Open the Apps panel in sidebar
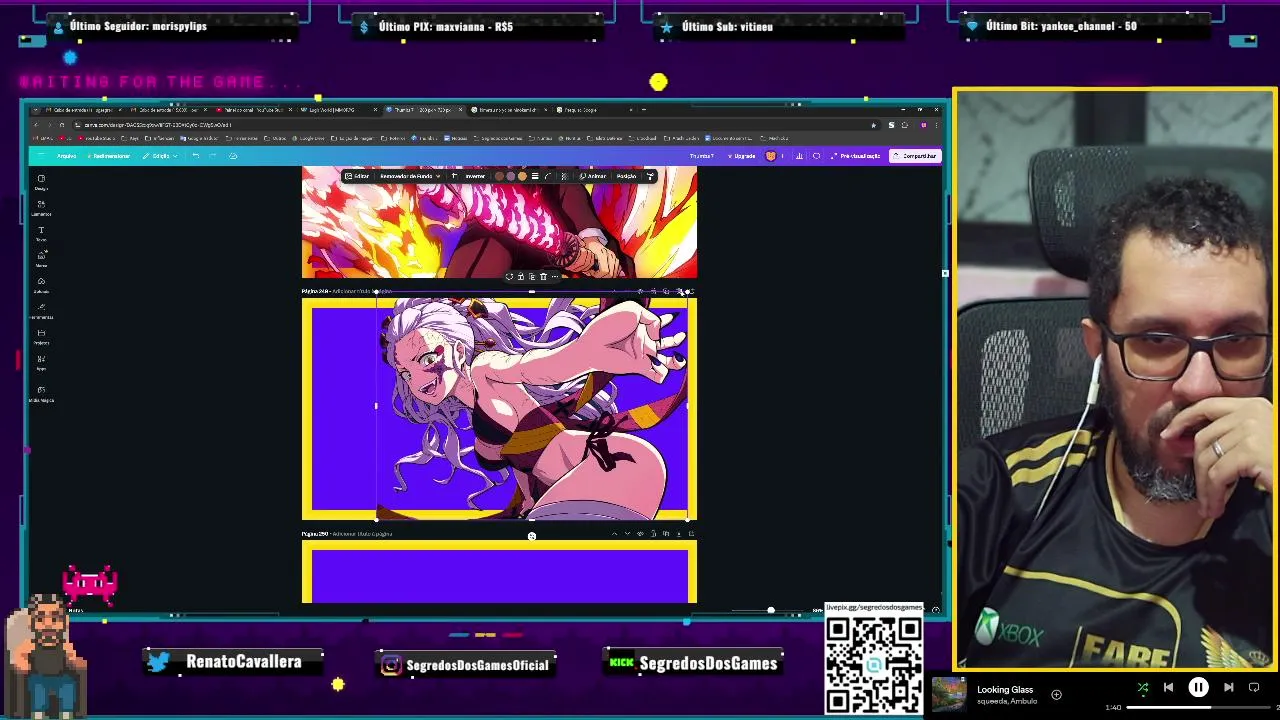 click(x=41, y=362)
